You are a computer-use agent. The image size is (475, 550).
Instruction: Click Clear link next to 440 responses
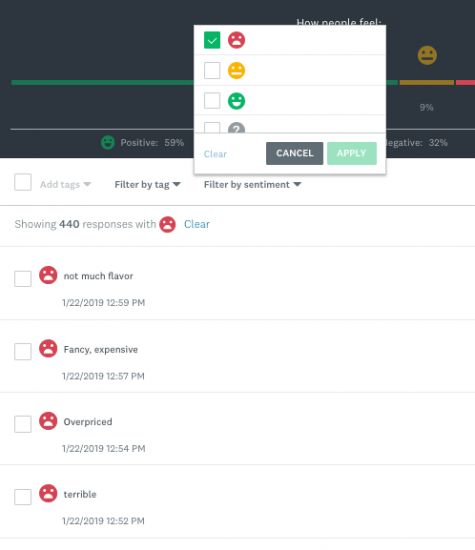click(x=197, y=224)
